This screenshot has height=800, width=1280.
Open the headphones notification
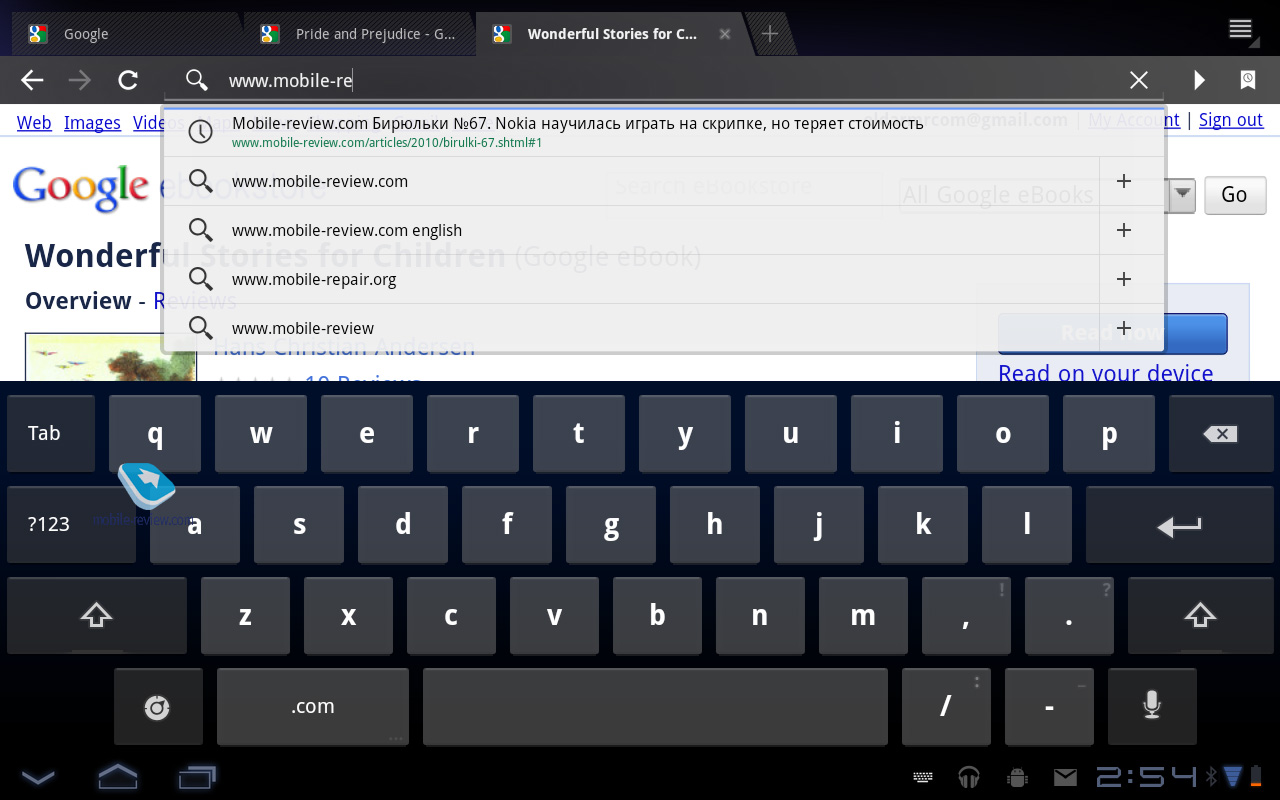(968, 777)
